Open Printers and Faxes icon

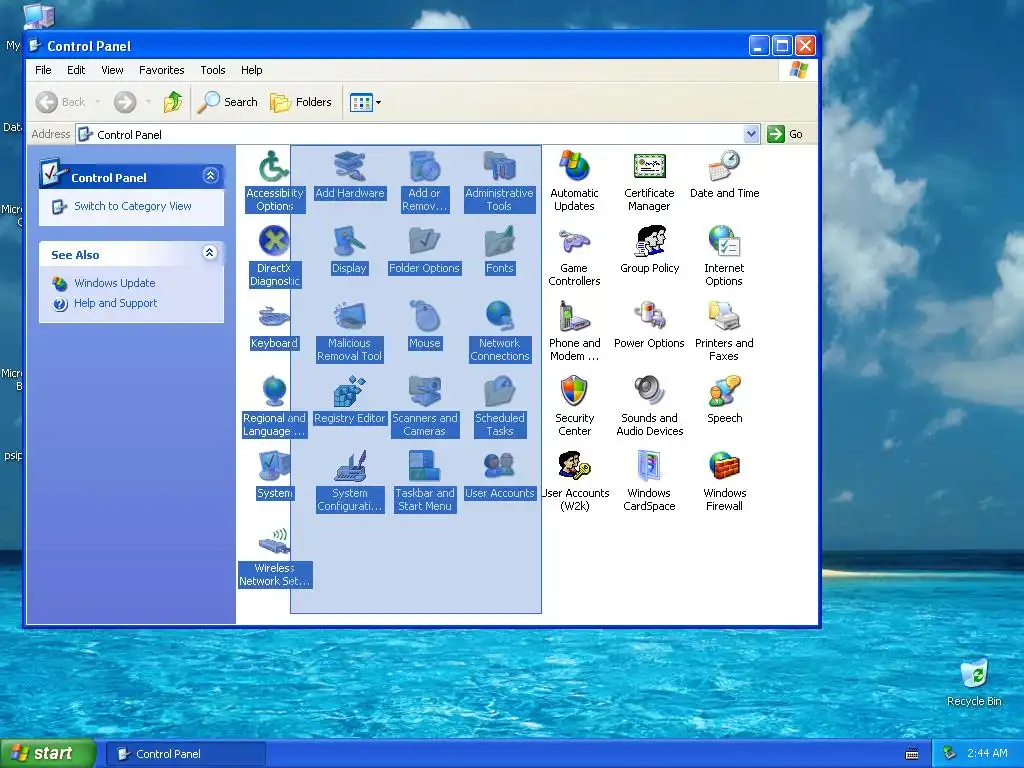coord(724,317)
